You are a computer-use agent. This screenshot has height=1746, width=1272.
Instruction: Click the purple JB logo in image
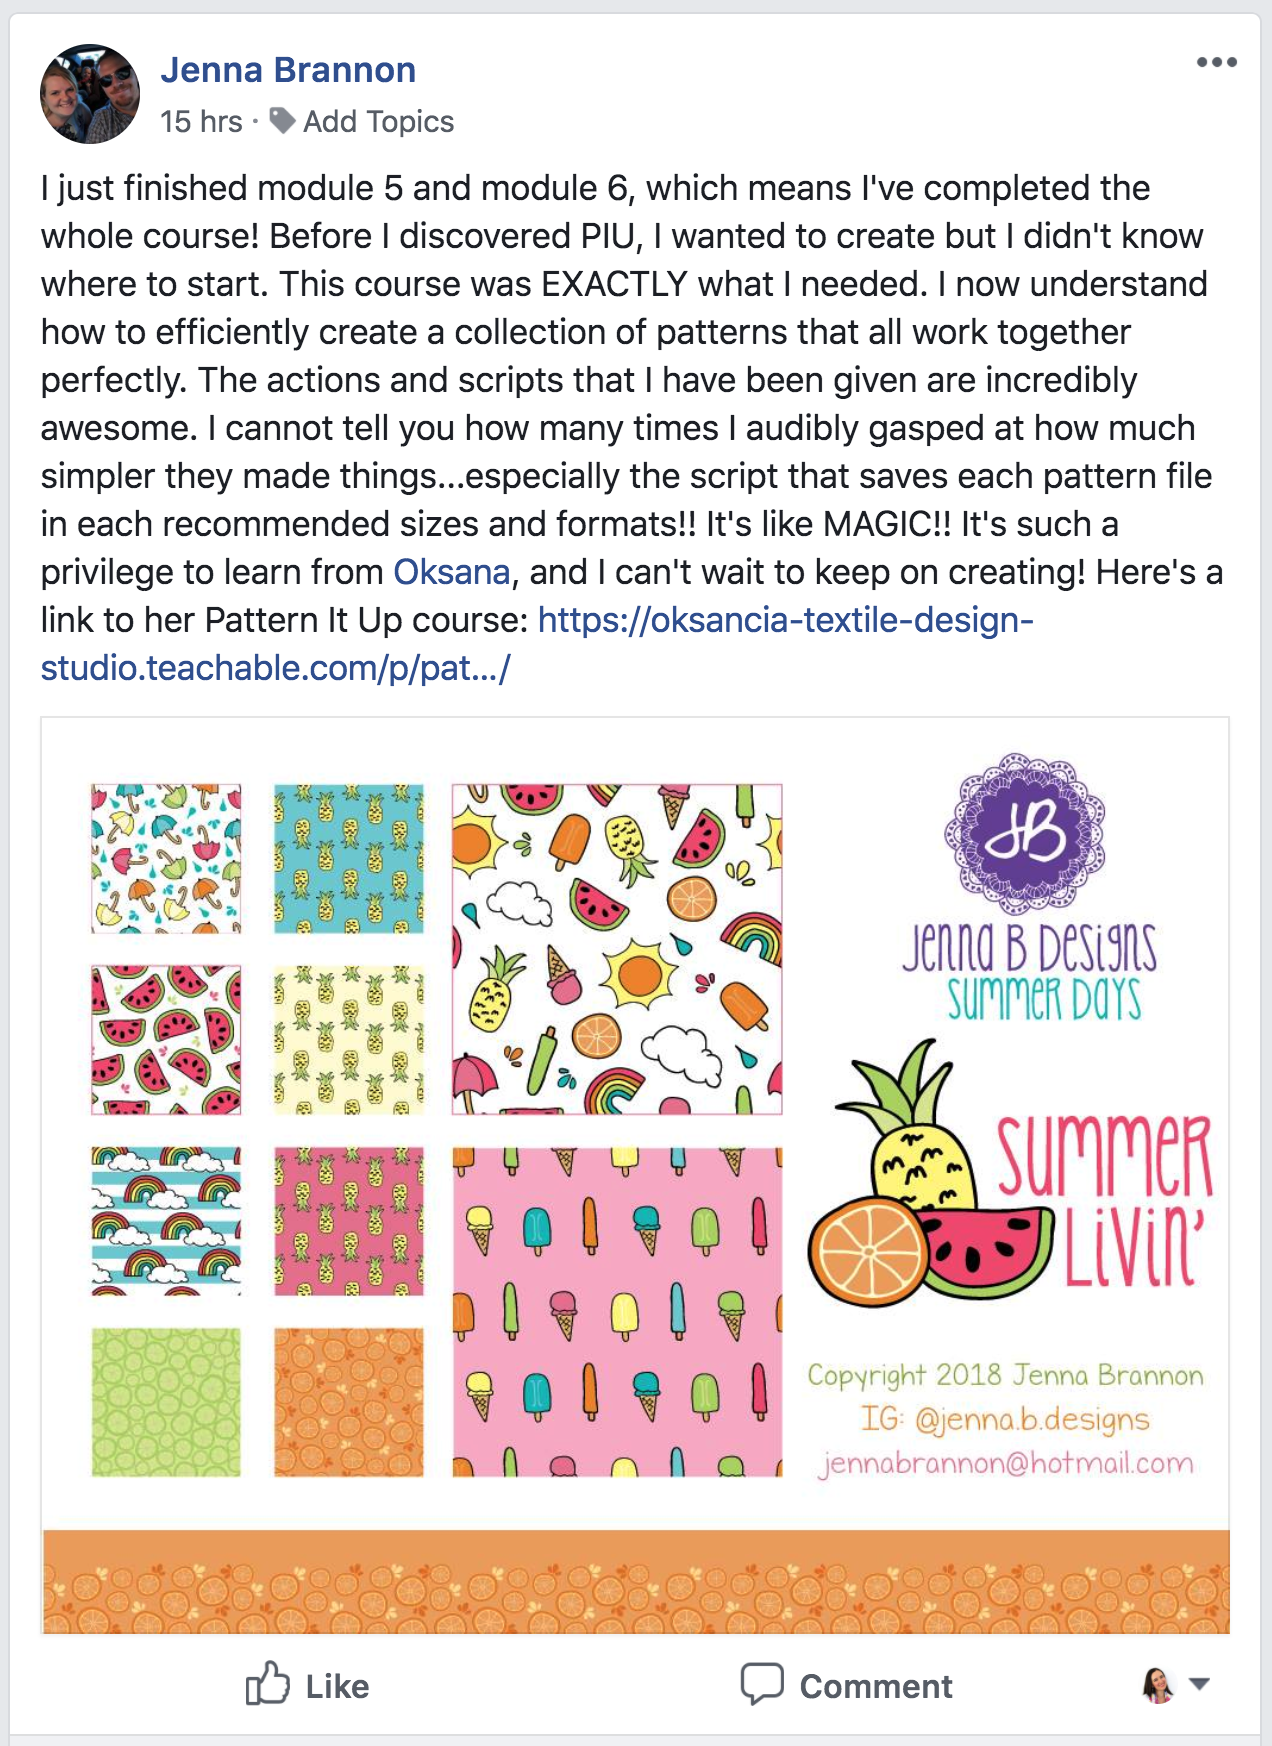tap(1026, 832)
